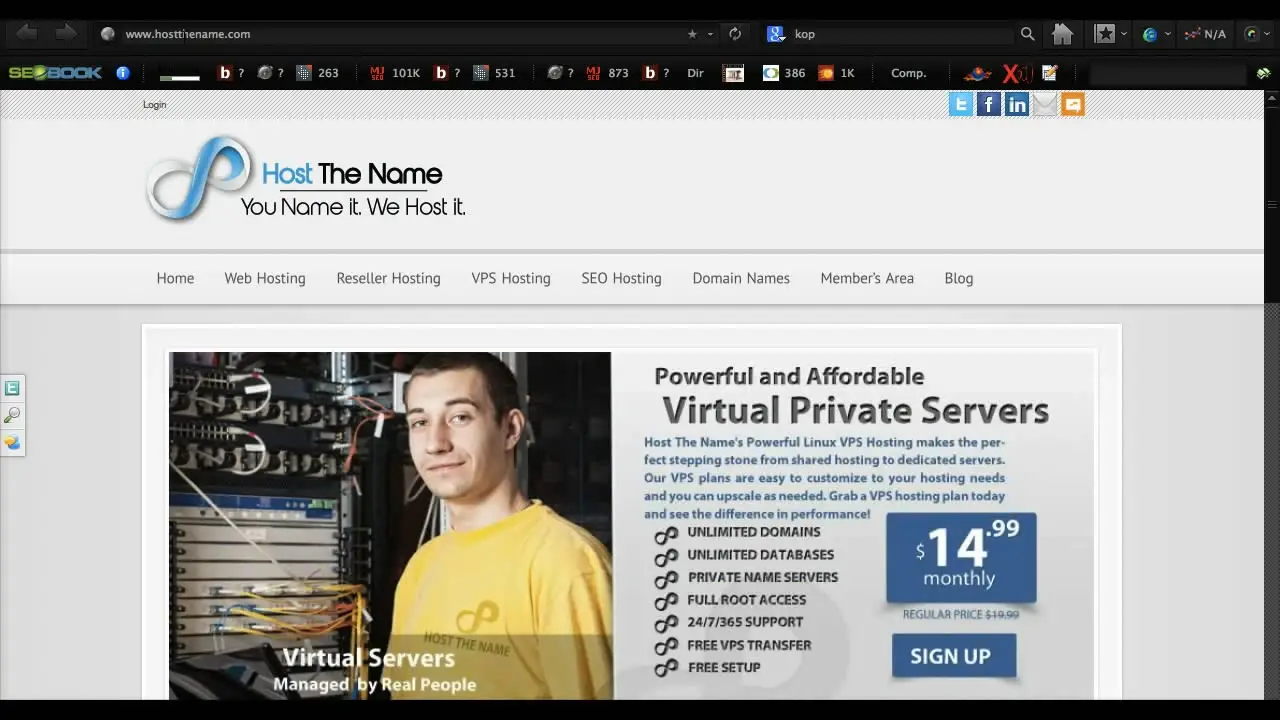Open the Google search engine selector
This screenshot has width=1280, height=720.
click(x=775, y=34)
